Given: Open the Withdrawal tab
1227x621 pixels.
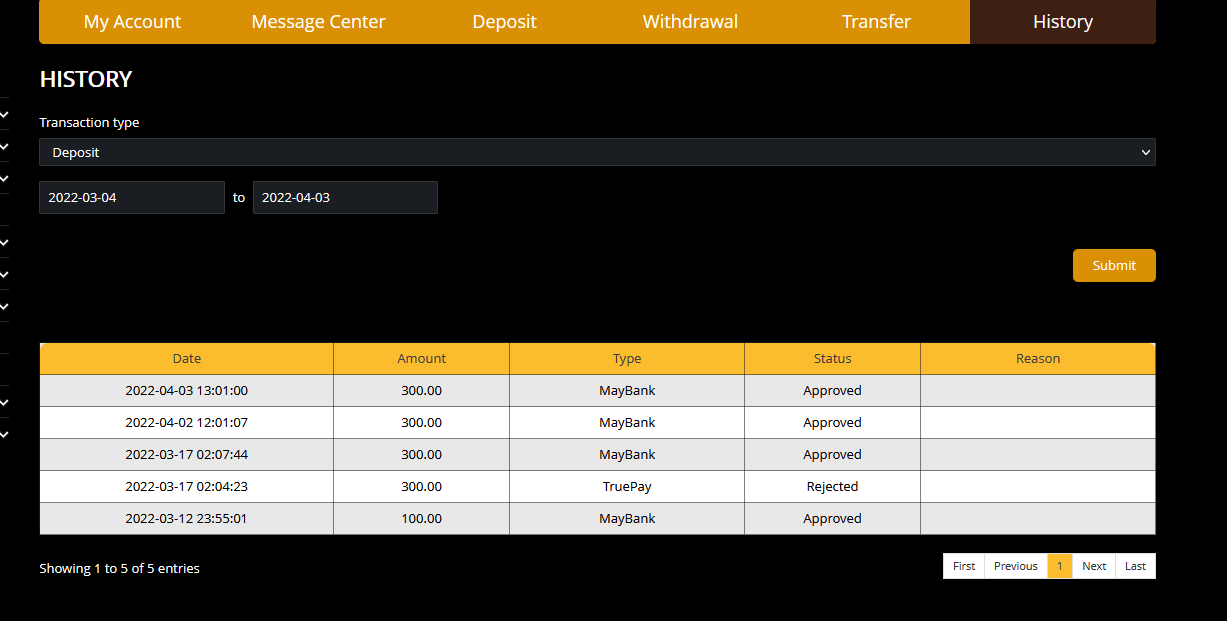Looking at the screenshot, I should coord(690,22).
